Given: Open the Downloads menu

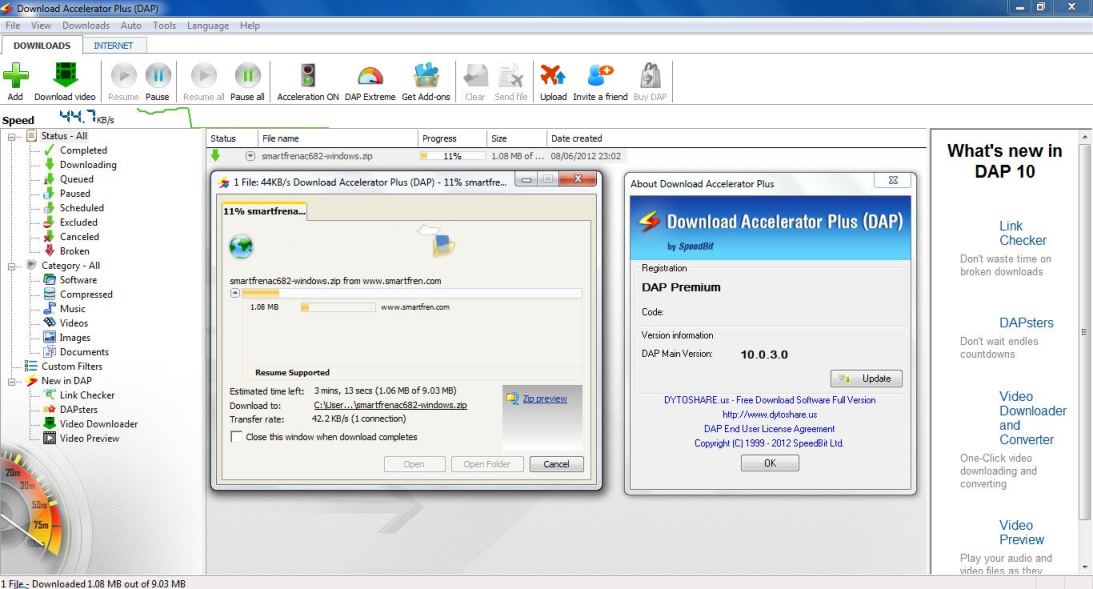Looking at the screenshot, I should [x=86, y=25].
